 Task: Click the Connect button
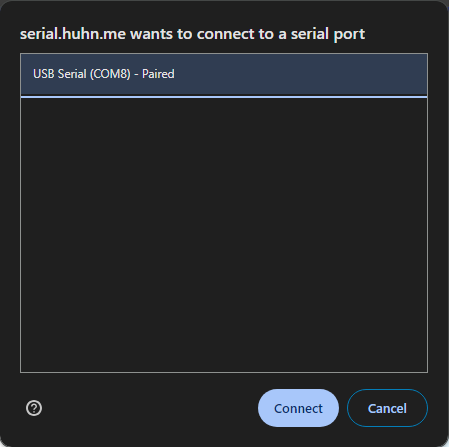pos(298,408)
